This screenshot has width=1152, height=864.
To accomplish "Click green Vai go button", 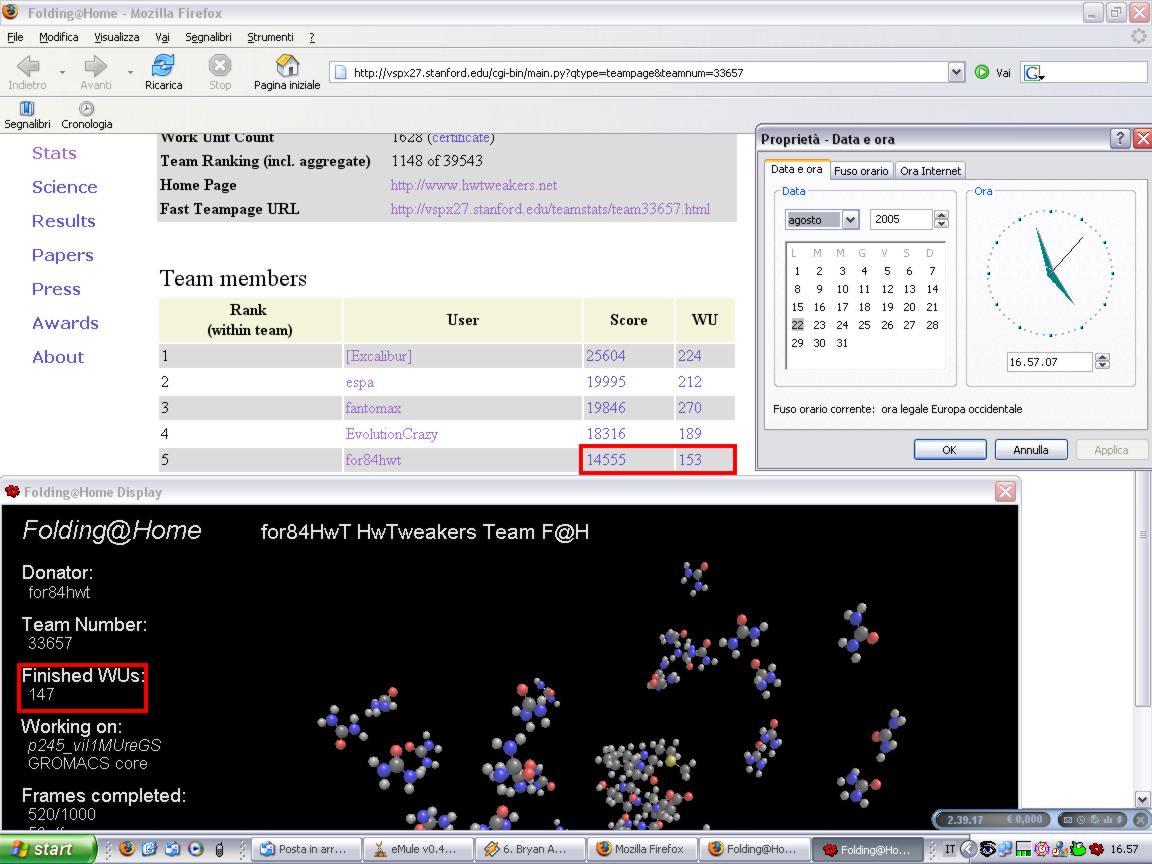I will (982, 72).
